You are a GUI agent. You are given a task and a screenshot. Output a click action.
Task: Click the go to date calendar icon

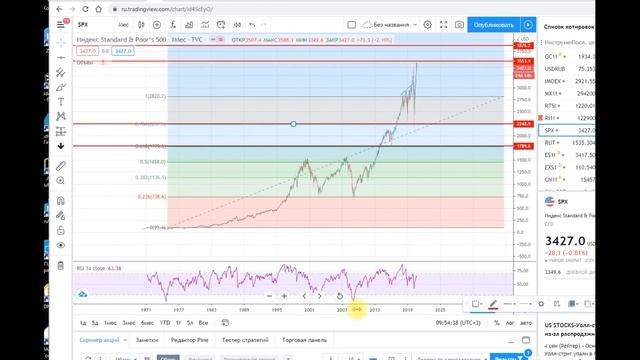click(x=225, y=323)
